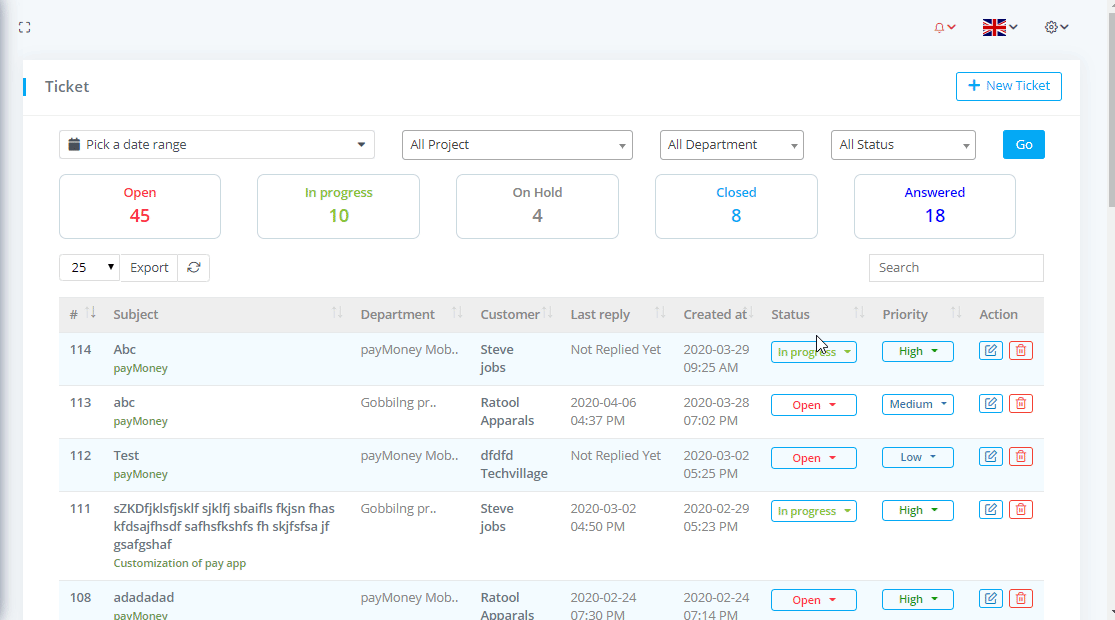Open the settings gear menu
This screenshot has width=1115, height=620.
pyautogui.click(x=1056, y=27)
